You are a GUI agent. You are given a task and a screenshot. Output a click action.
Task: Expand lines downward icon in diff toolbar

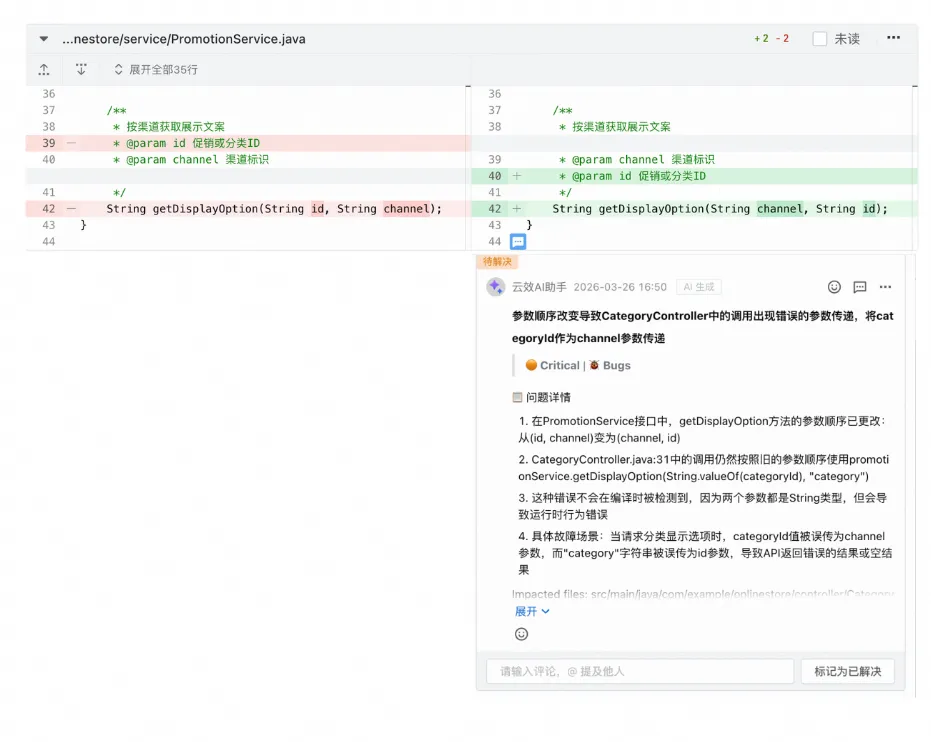coord(81,69)
